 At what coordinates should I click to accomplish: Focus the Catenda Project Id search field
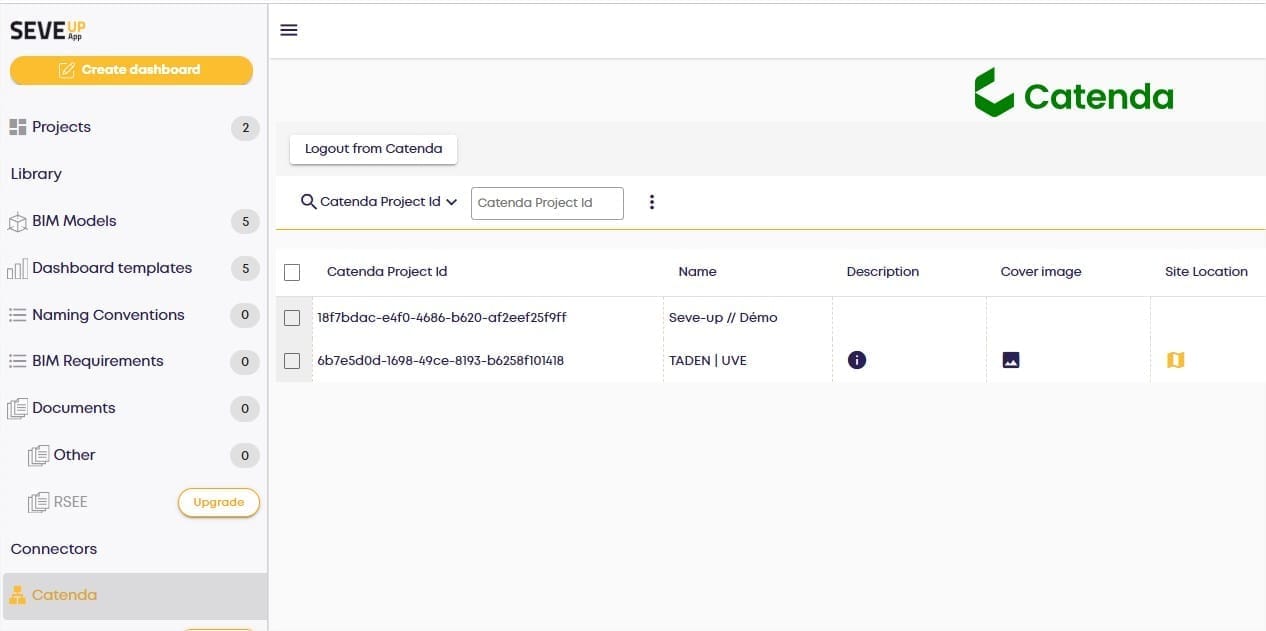click(546, 203)
